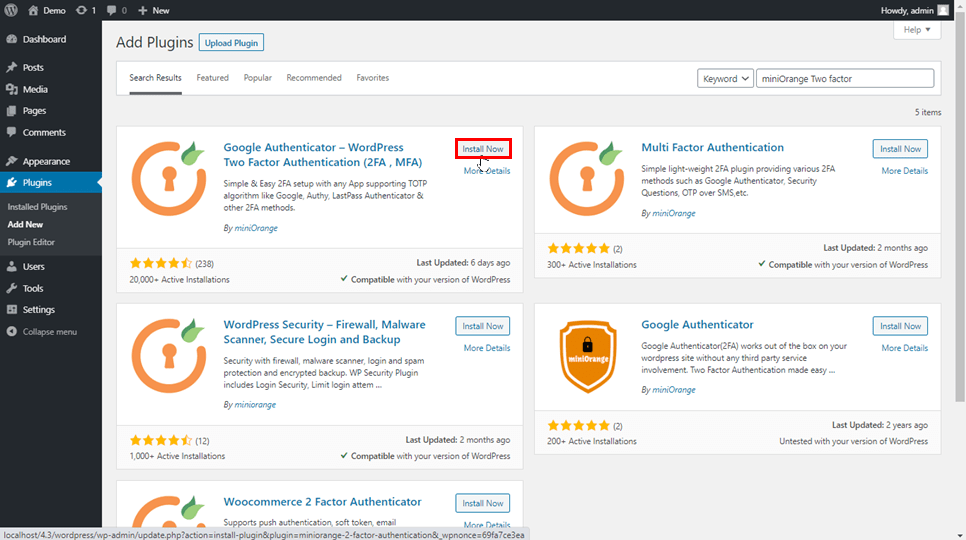Open the comments bubble in admin bar
The image size is (966, 540).
[x=112, y=10]
